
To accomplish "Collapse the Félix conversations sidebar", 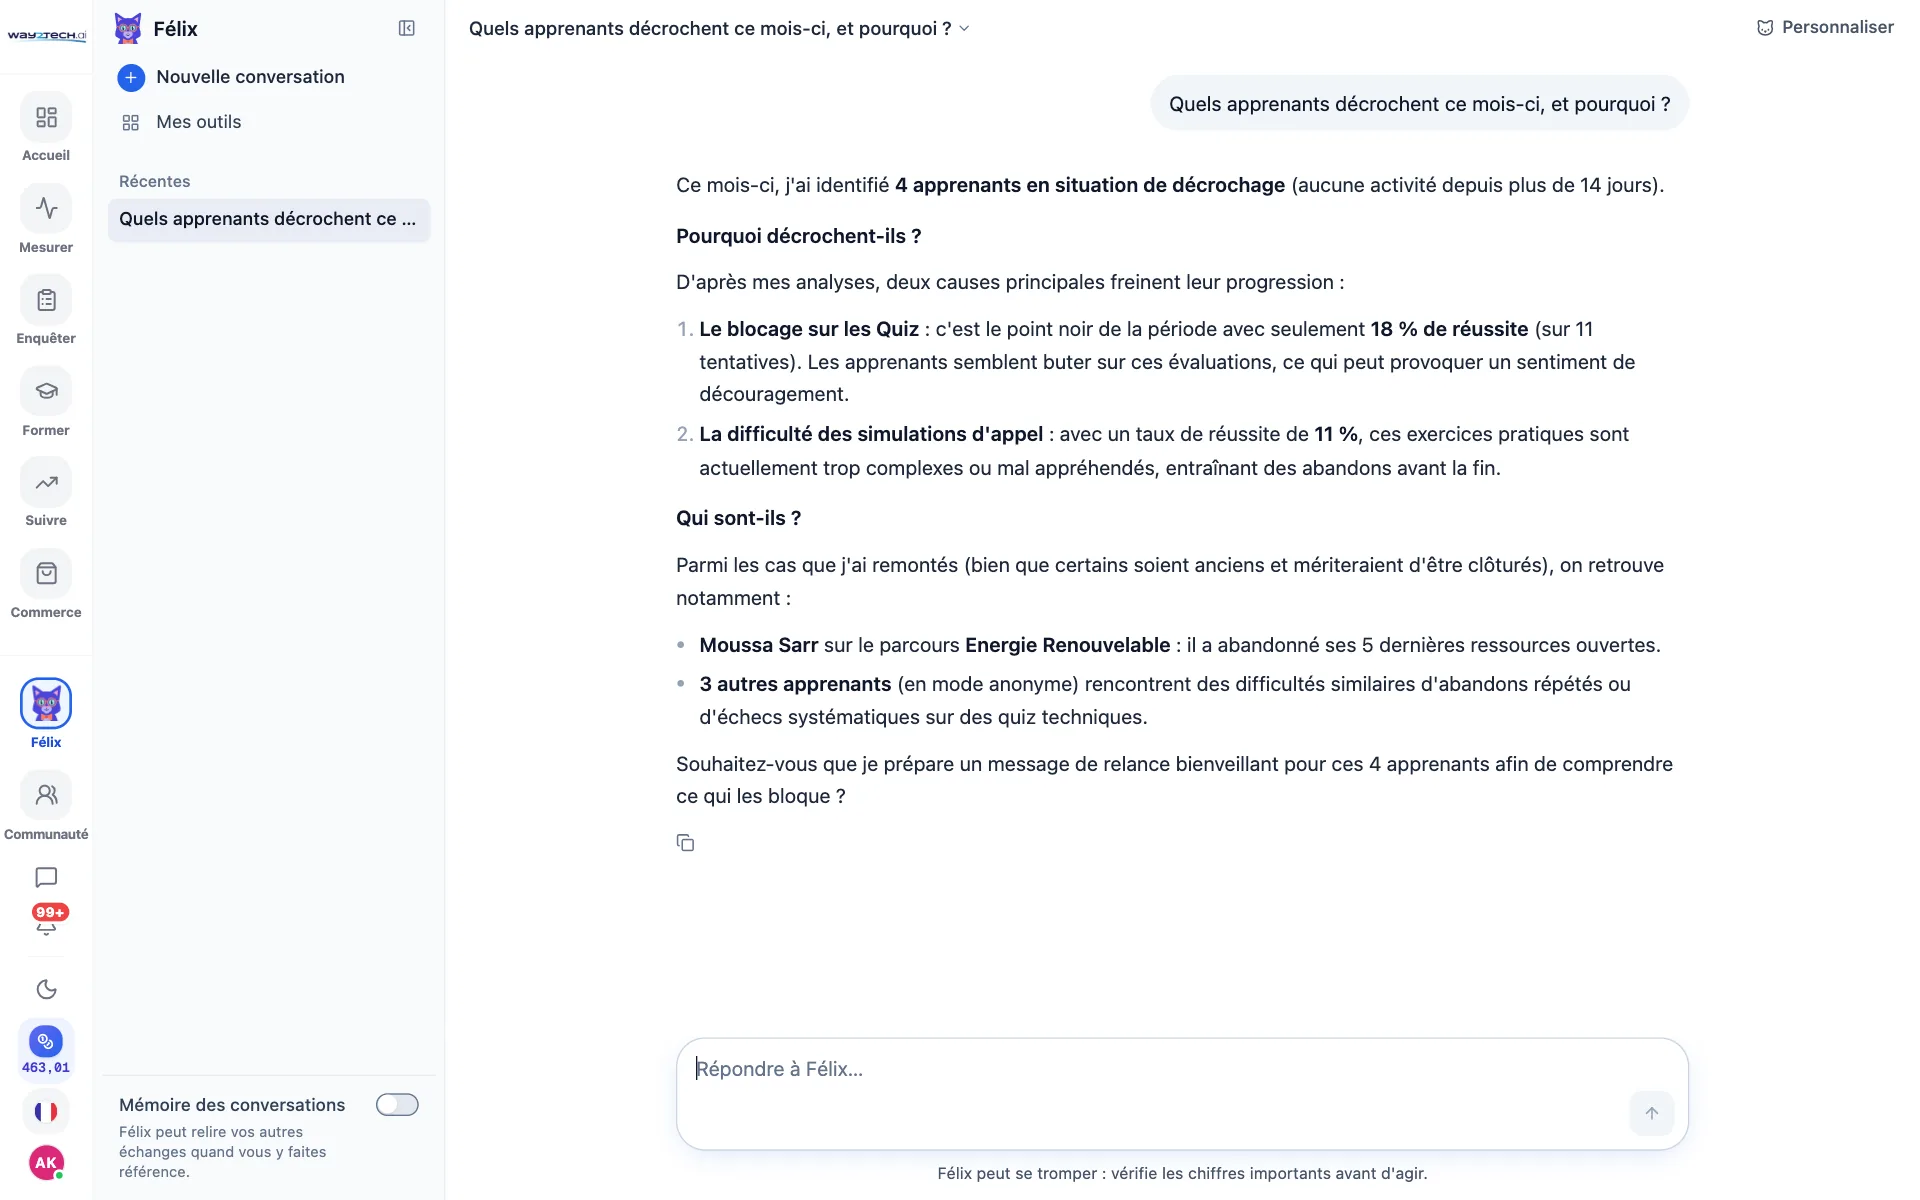I will click(407, 28).
